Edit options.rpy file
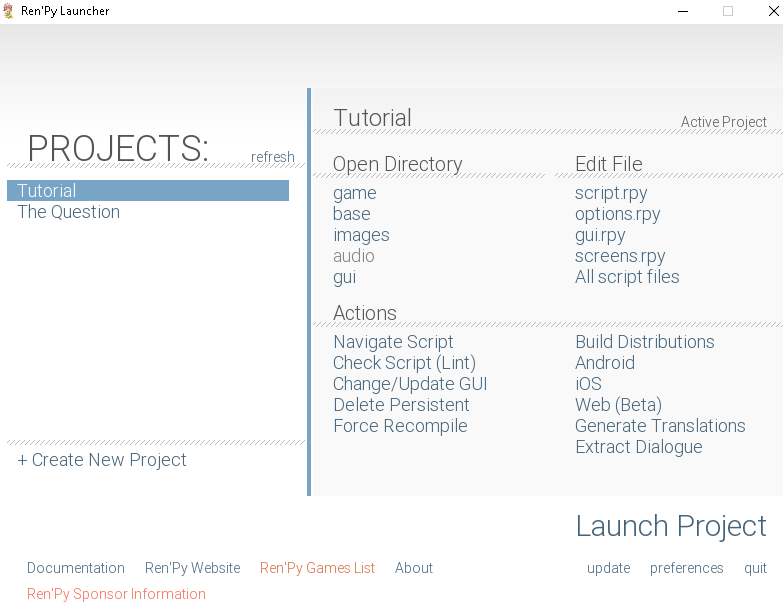Image resolution: width=783 pixels, height=615 pixels. point(618,215)
